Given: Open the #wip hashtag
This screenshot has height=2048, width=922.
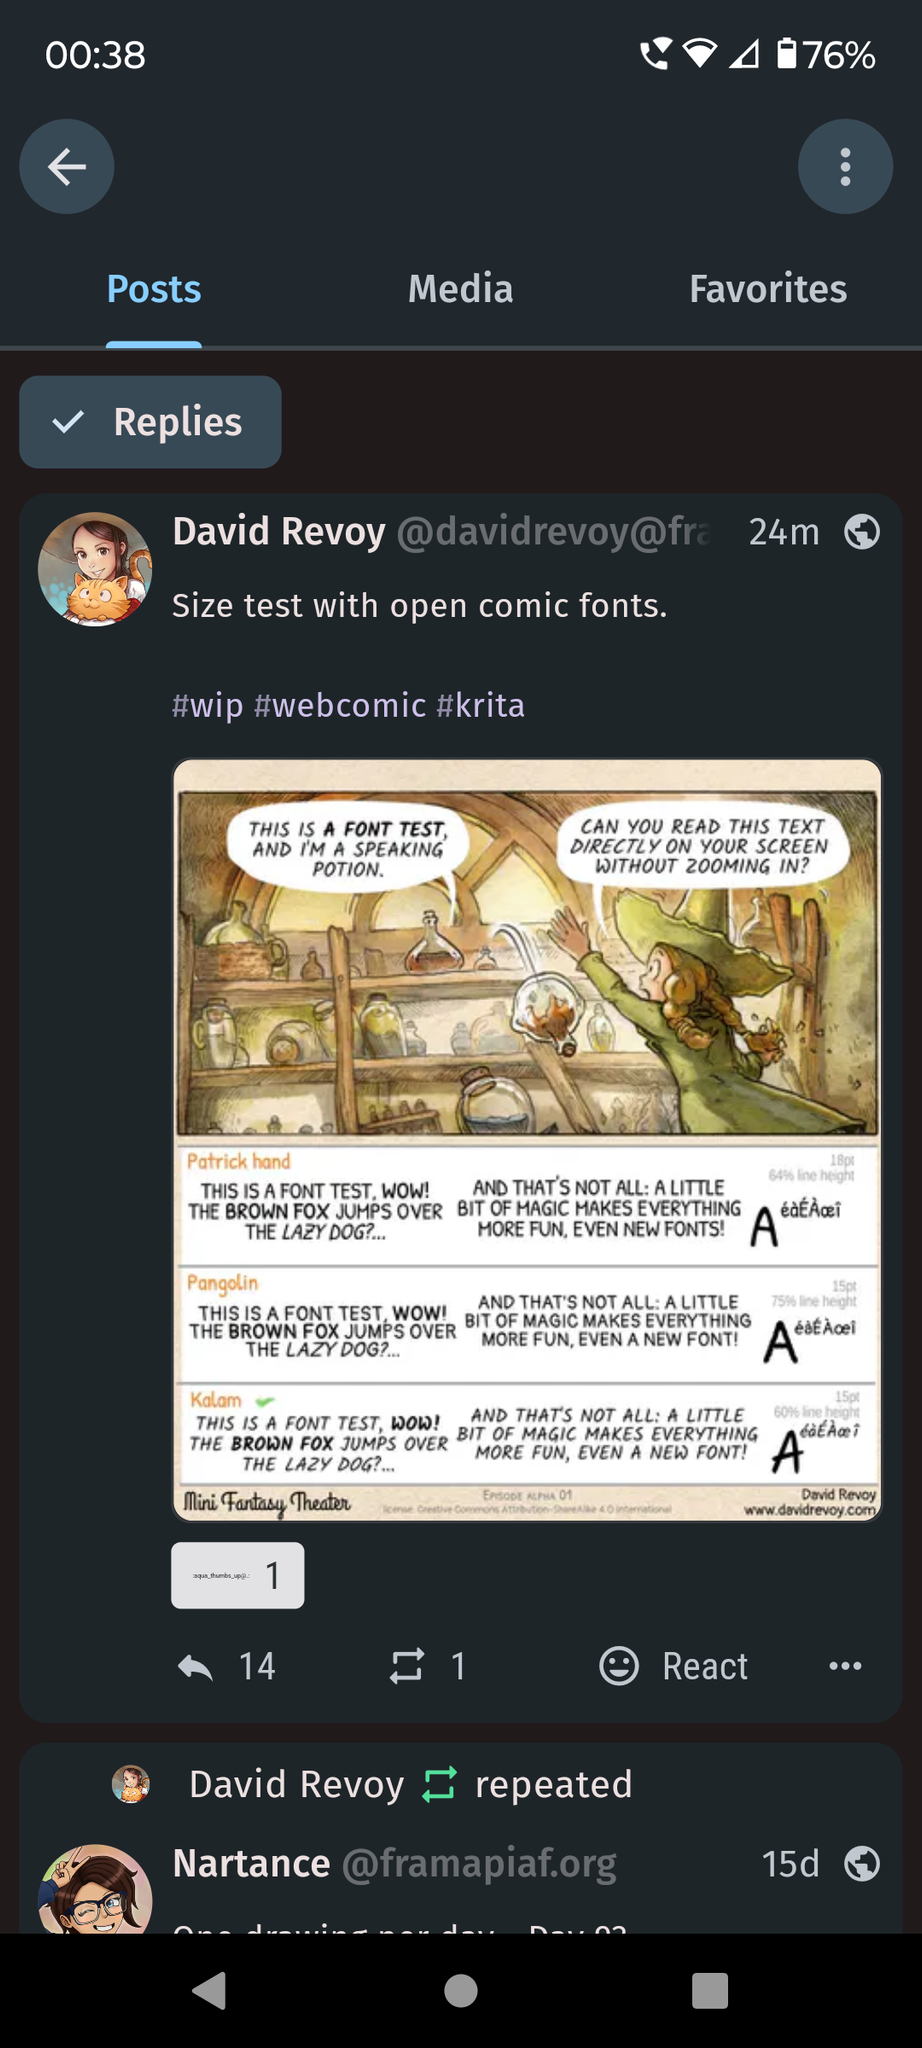Looking at the screenshot, I should (x=208, y=706).
